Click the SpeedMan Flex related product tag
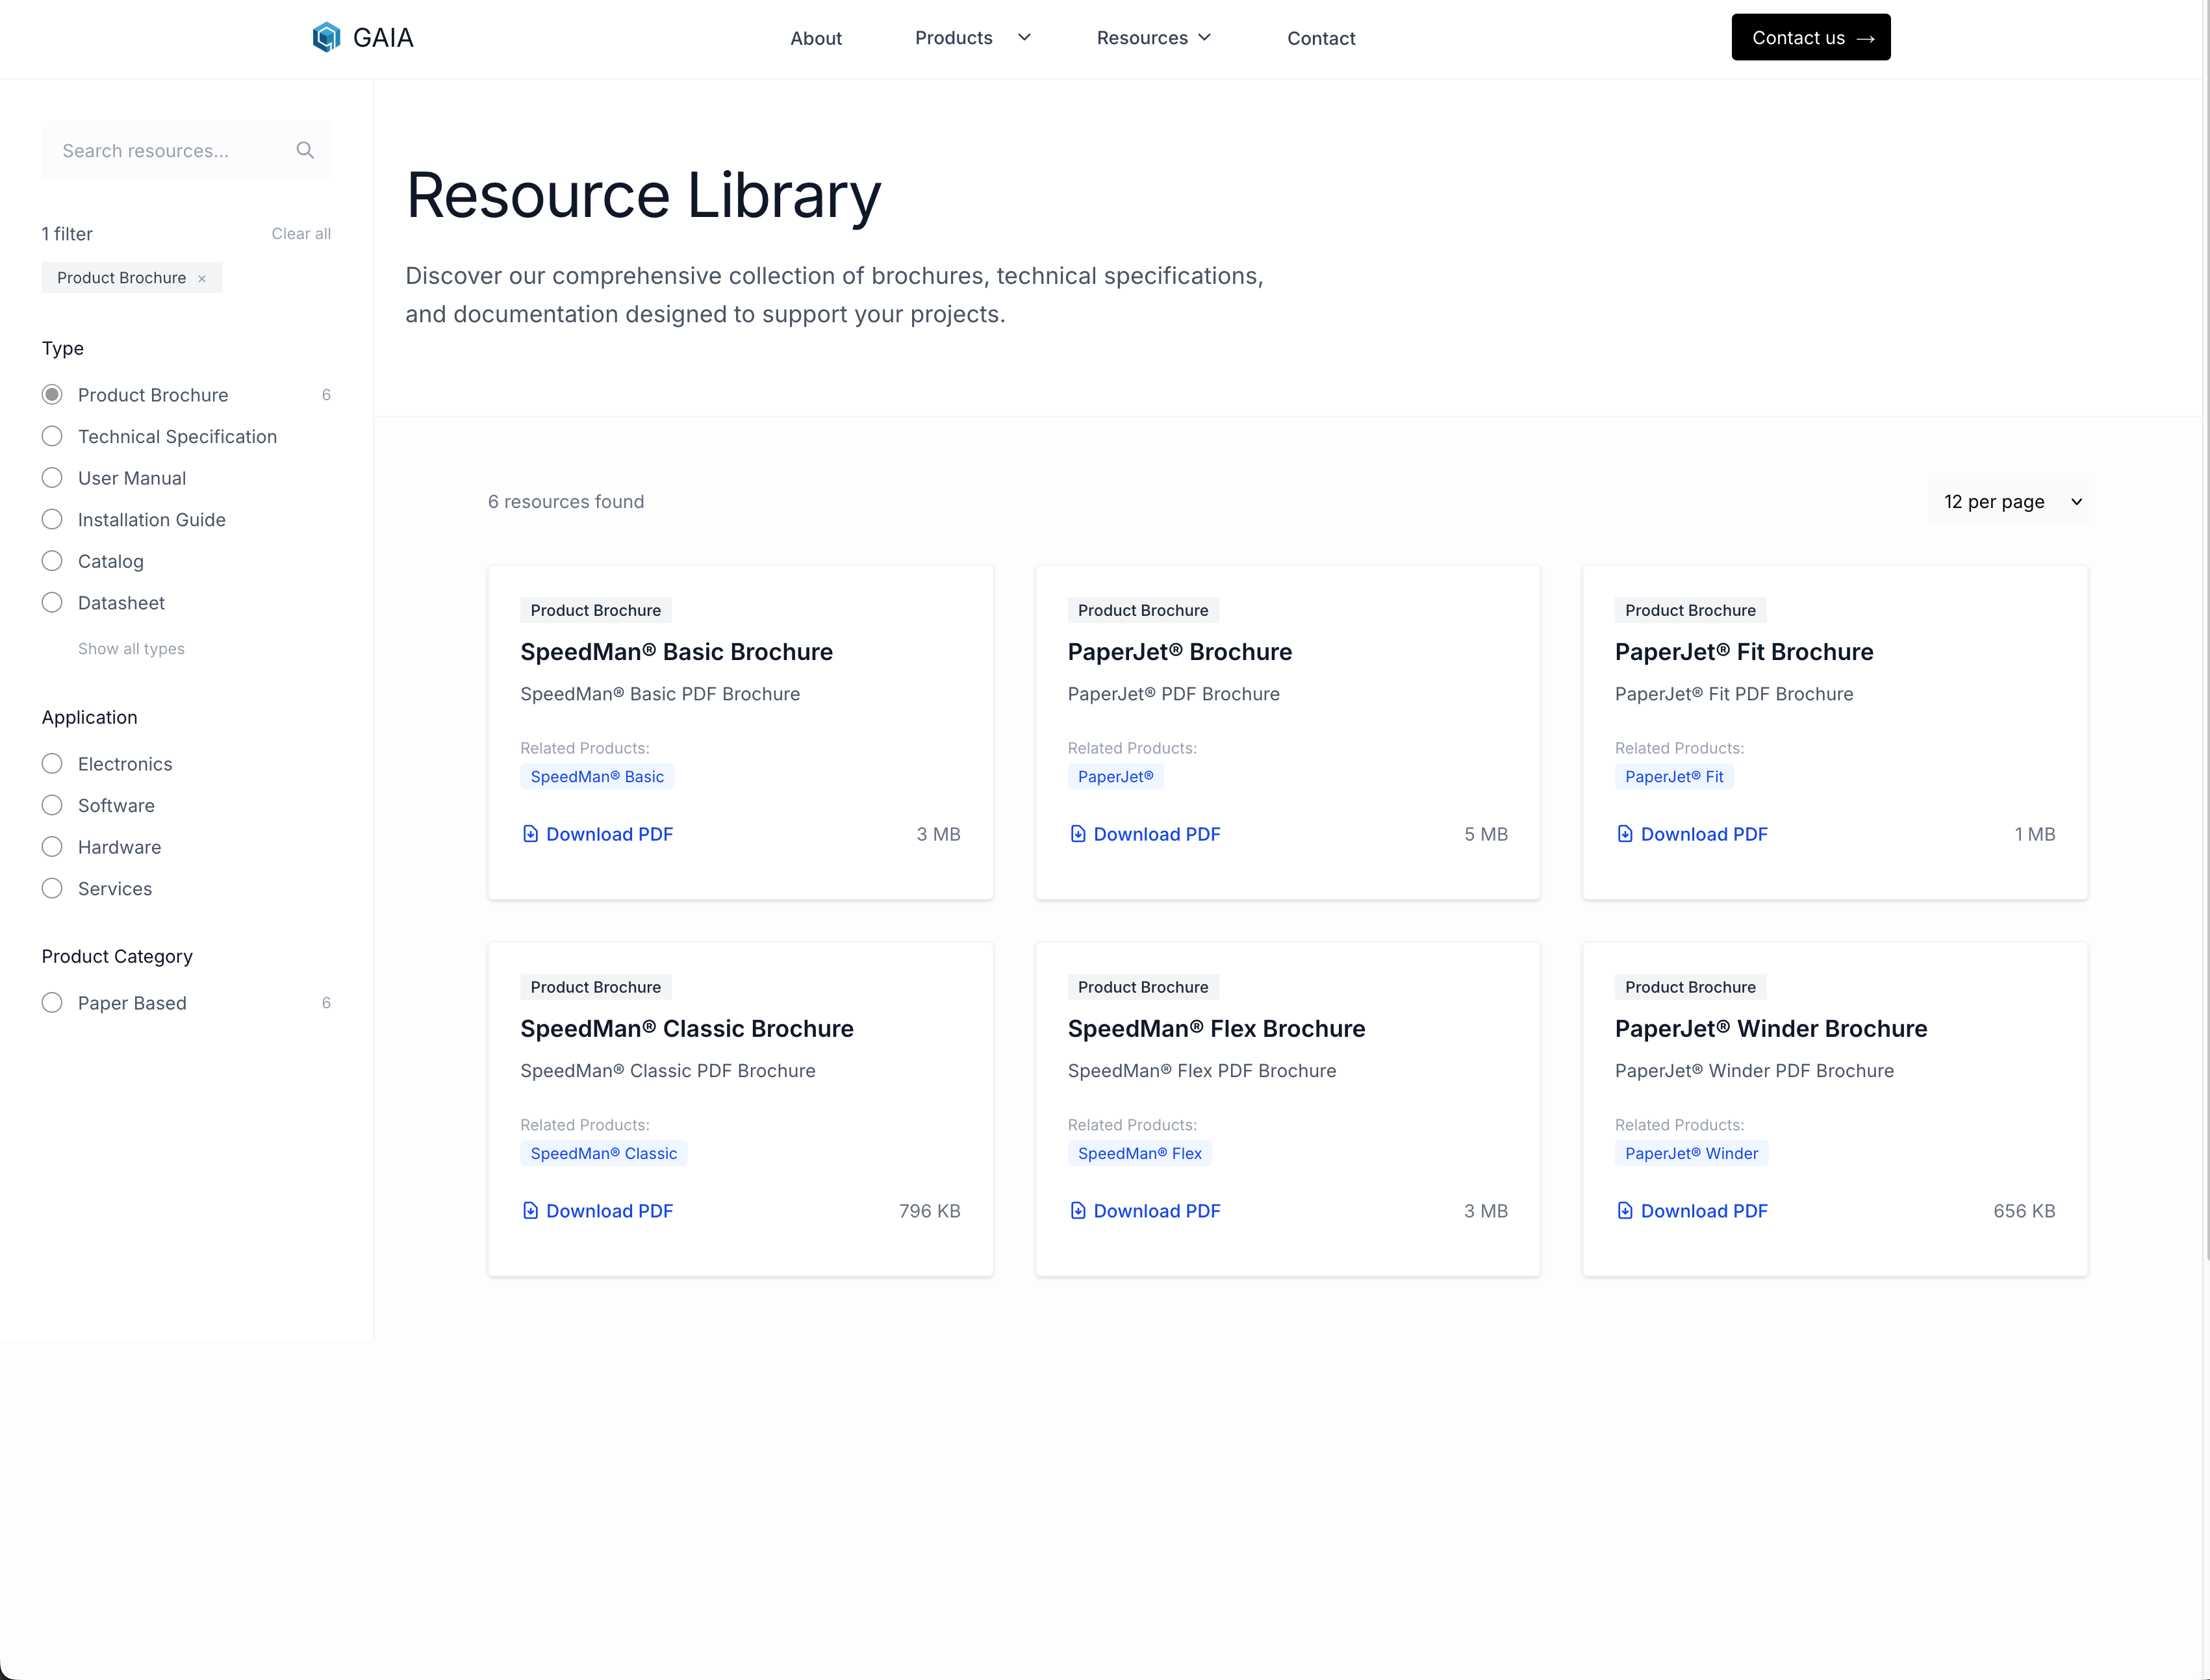This screenshot has height=1680, width=2210. tap(1139, 1153)
